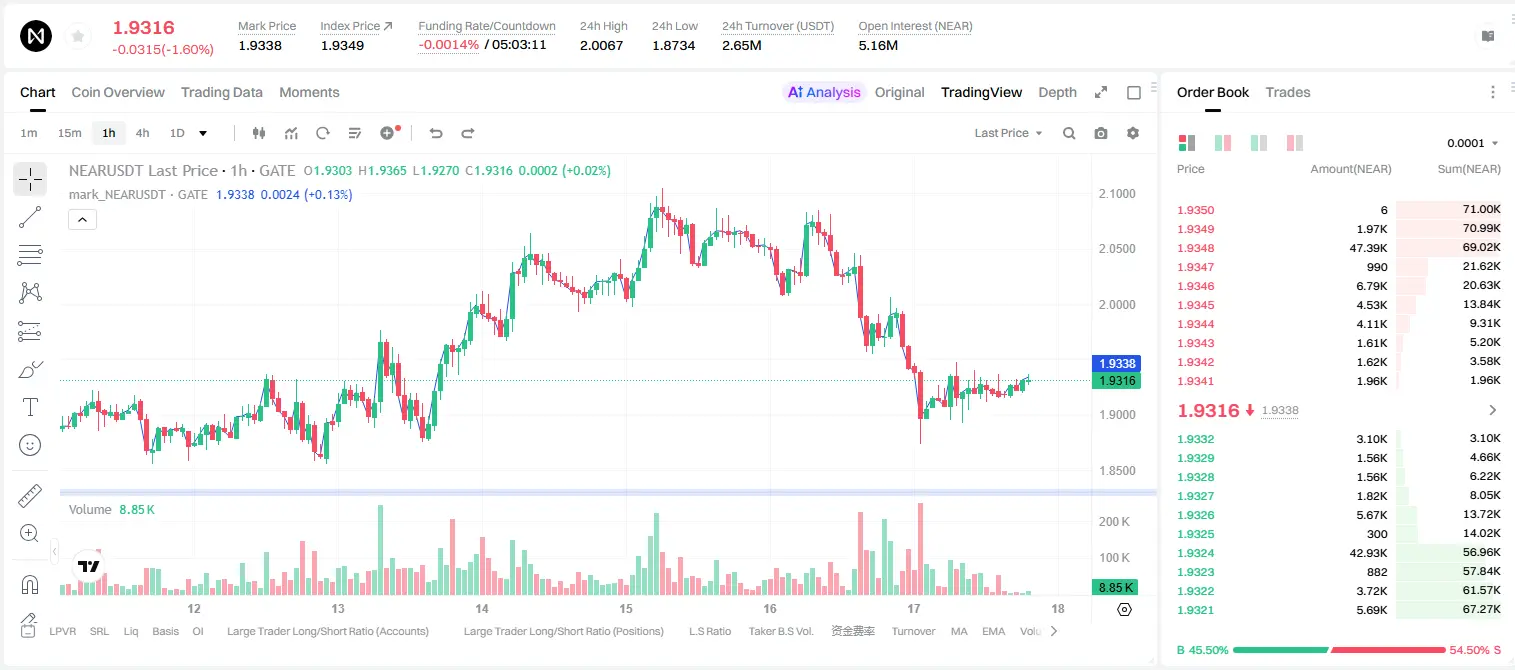Select the ruler measure tool
Viewport: 1515px width, 670px height.
coord(30,496)
